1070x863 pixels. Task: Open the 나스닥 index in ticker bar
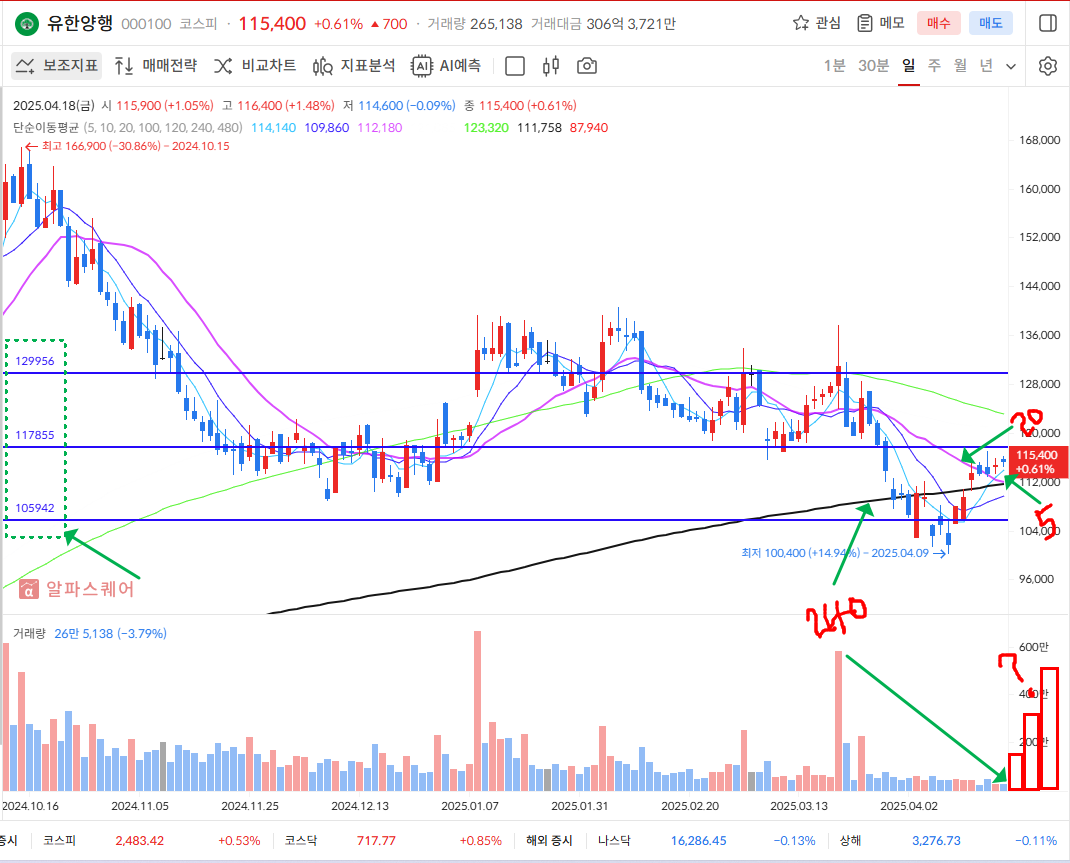[x=614, y=840]
